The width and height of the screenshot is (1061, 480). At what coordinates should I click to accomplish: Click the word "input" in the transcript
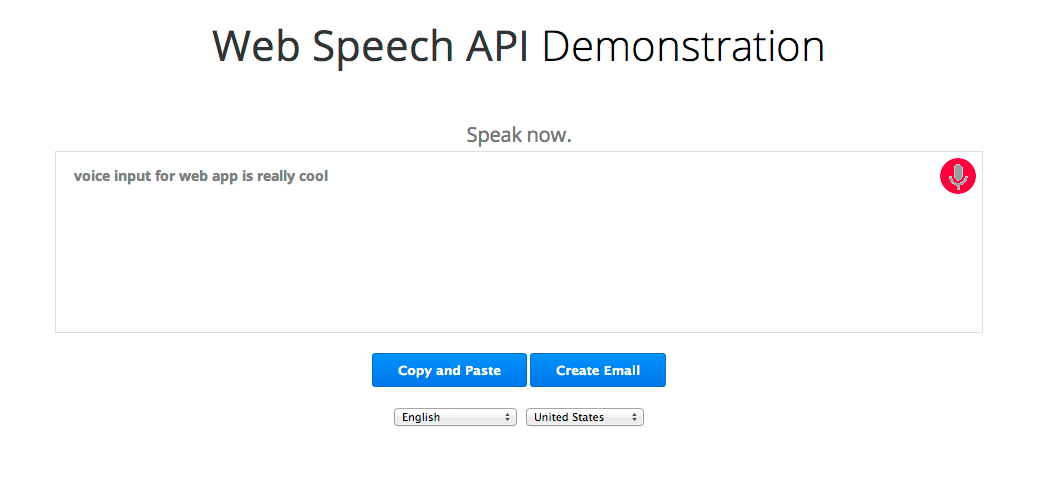(133, 177)
